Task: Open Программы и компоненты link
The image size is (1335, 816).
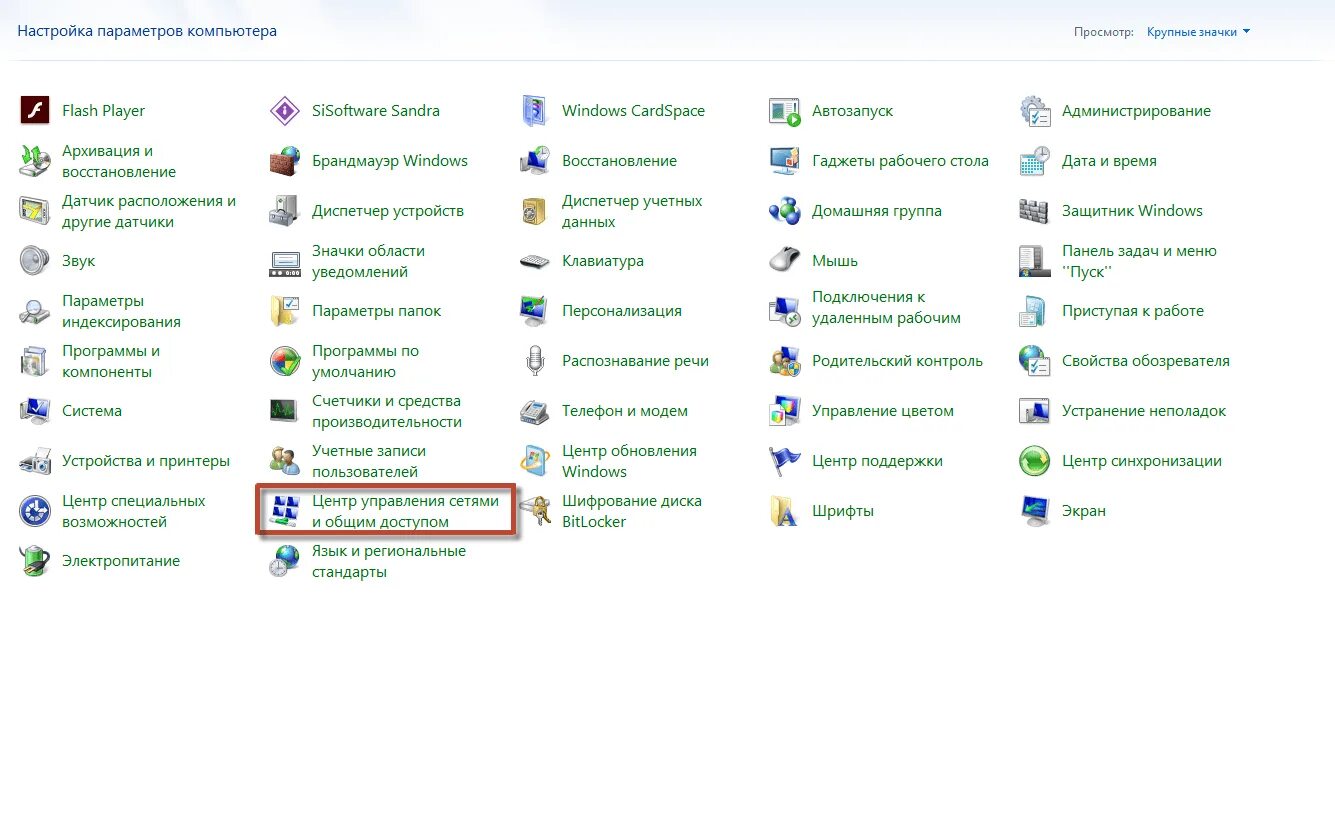Action: pyautogui.click(x=111, y=361)
